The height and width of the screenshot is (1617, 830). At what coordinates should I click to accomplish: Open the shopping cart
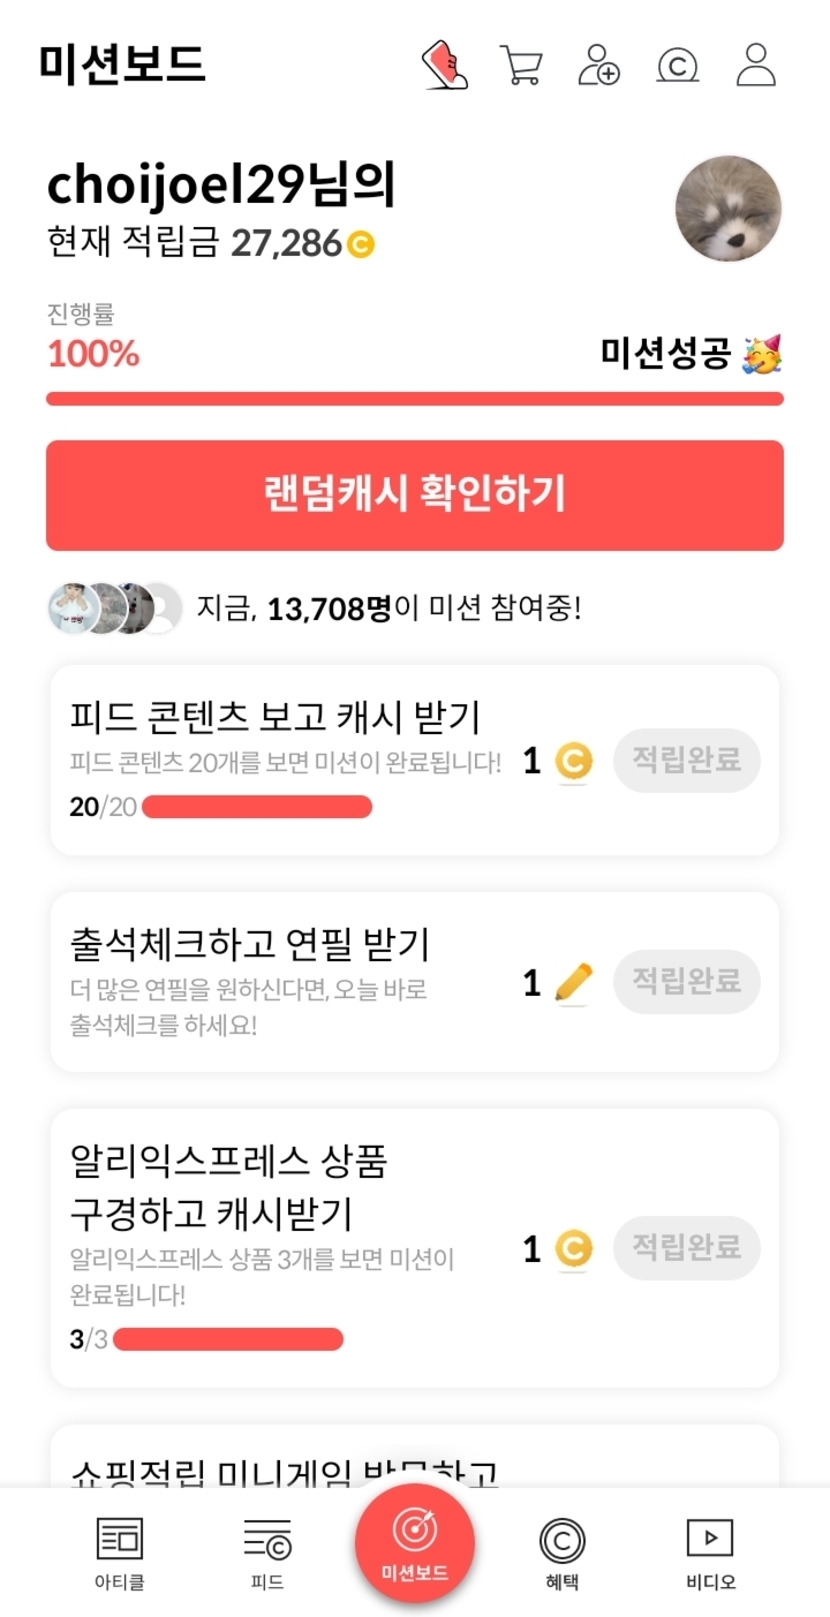coord(521,66)
